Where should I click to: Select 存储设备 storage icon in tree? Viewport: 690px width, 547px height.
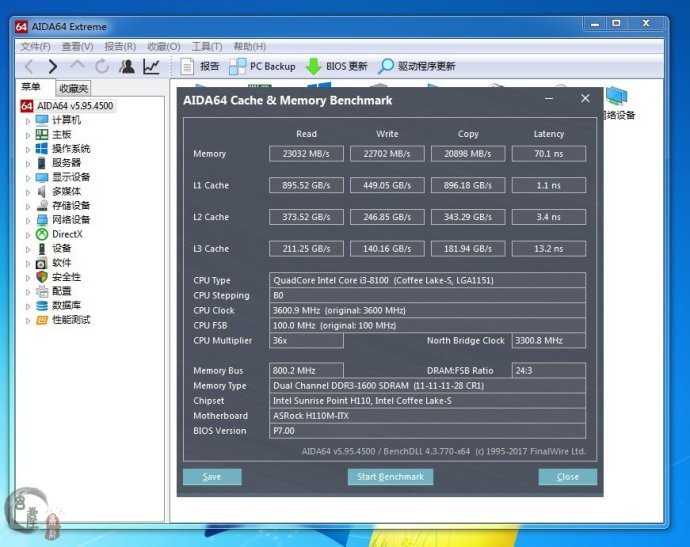click(x=42, y=206)
